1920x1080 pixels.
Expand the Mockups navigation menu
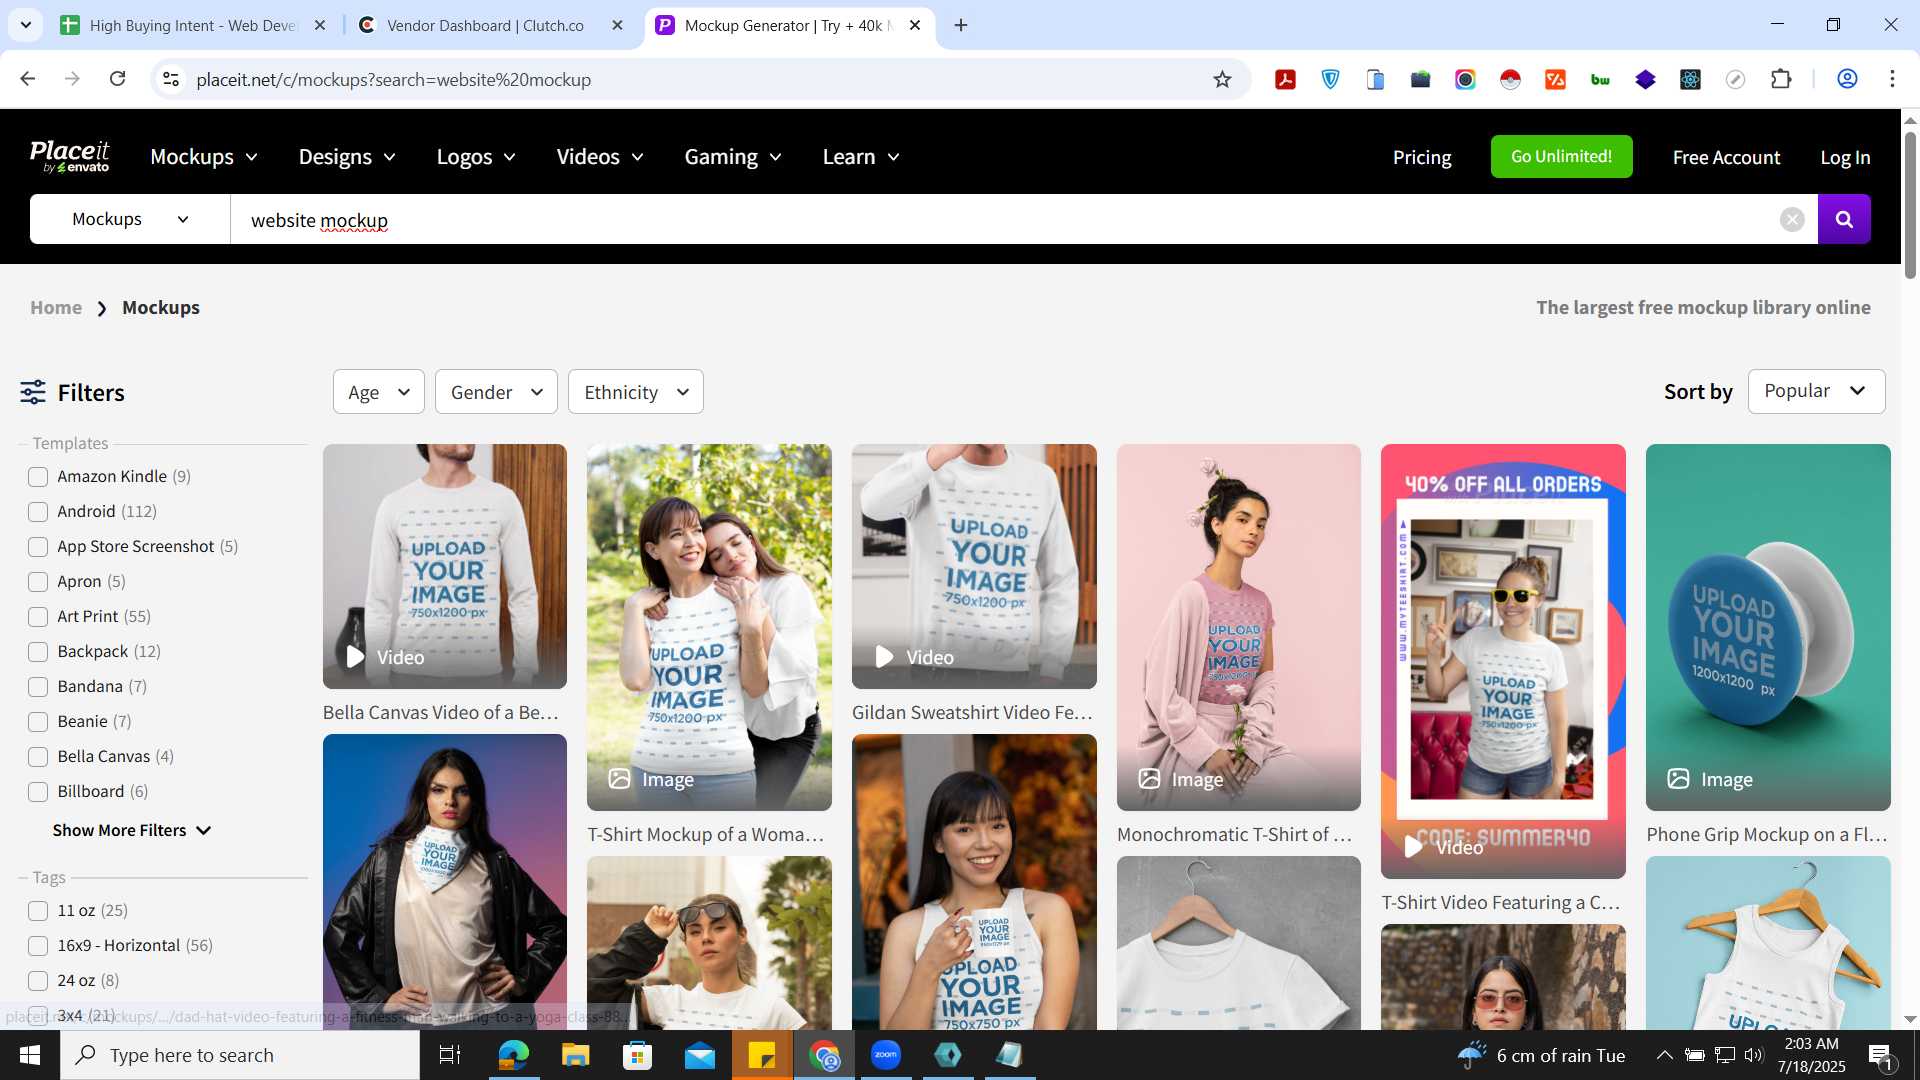[204, 157]
